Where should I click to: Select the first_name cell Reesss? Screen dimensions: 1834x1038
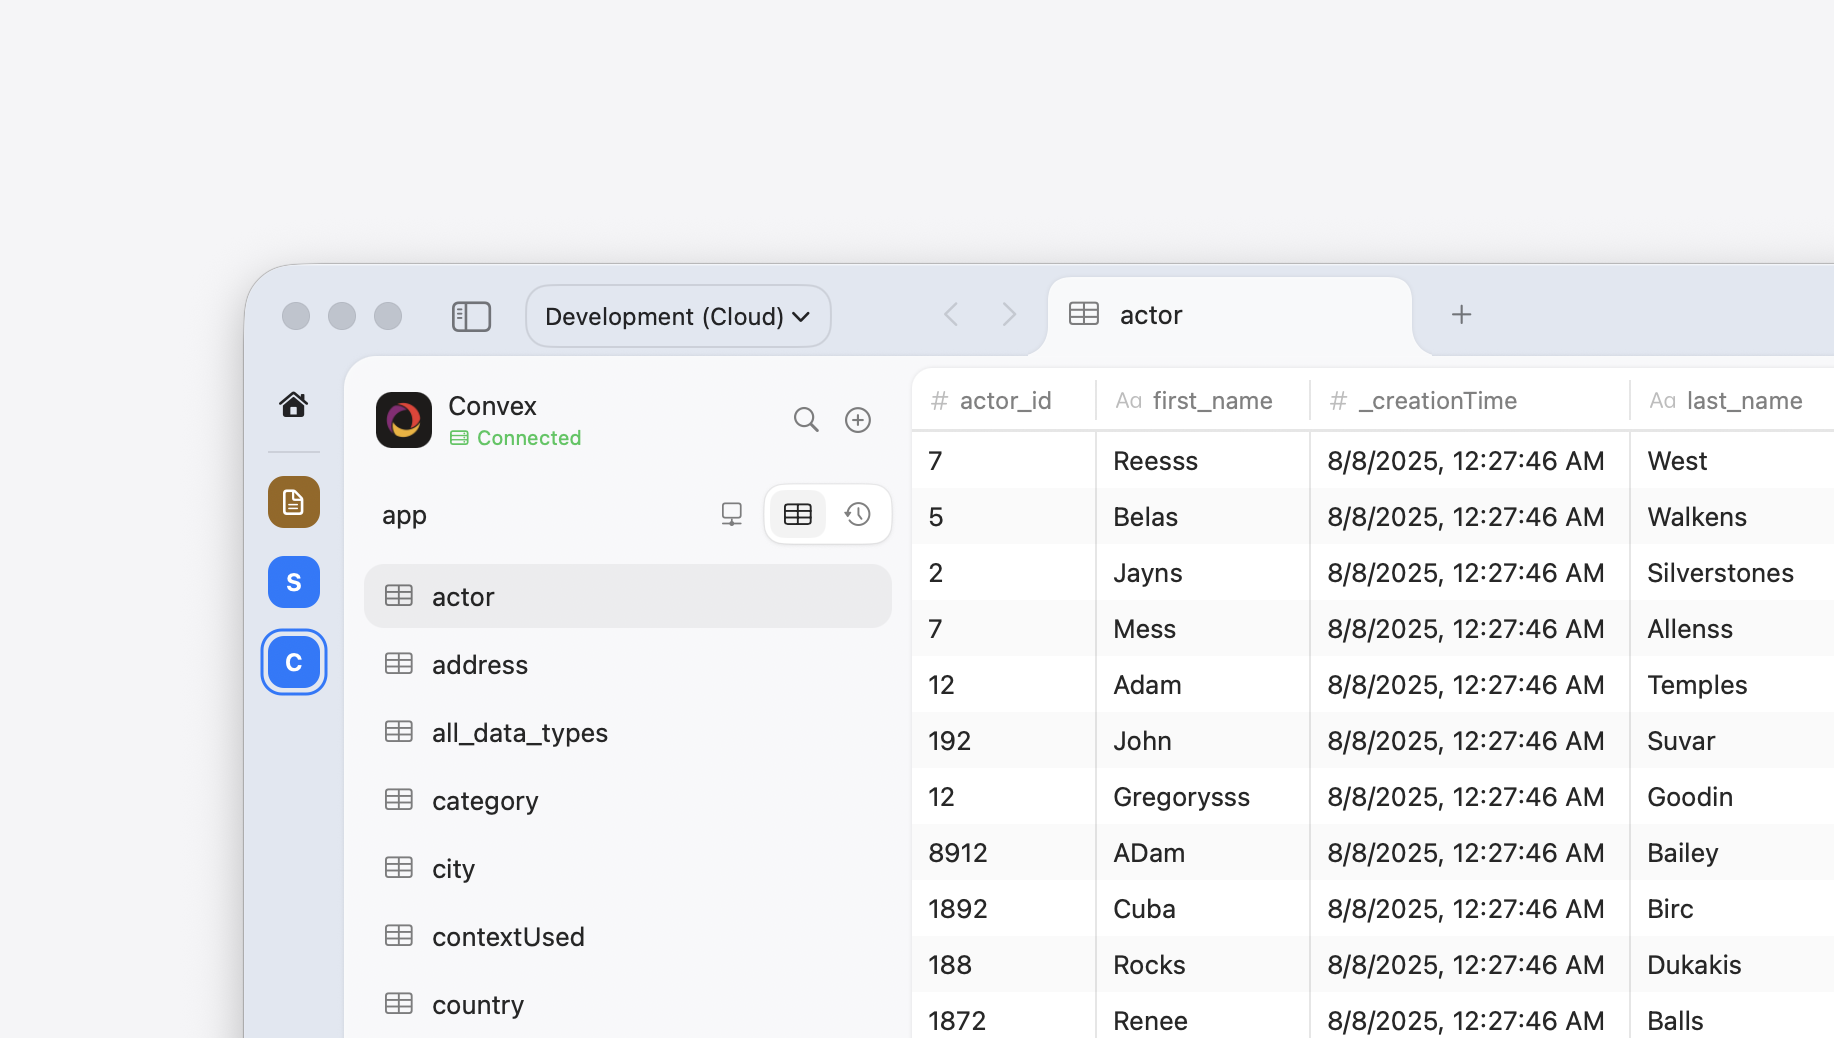(x=1203, y=461)
